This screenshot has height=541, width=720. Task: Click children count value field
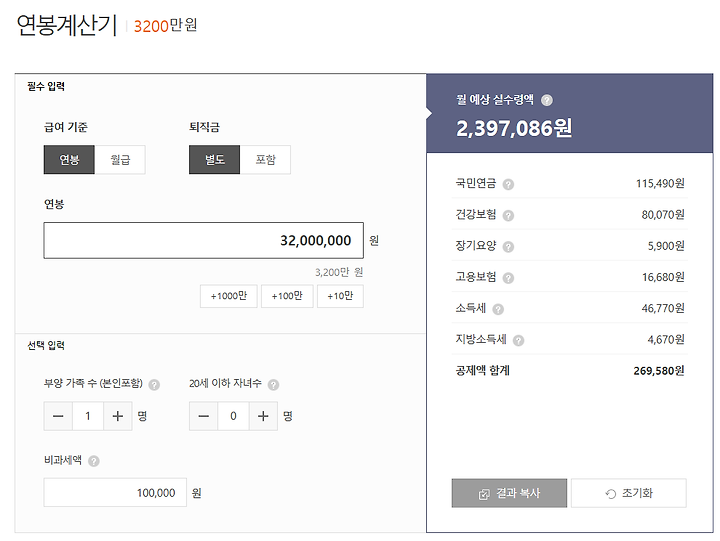233,416
